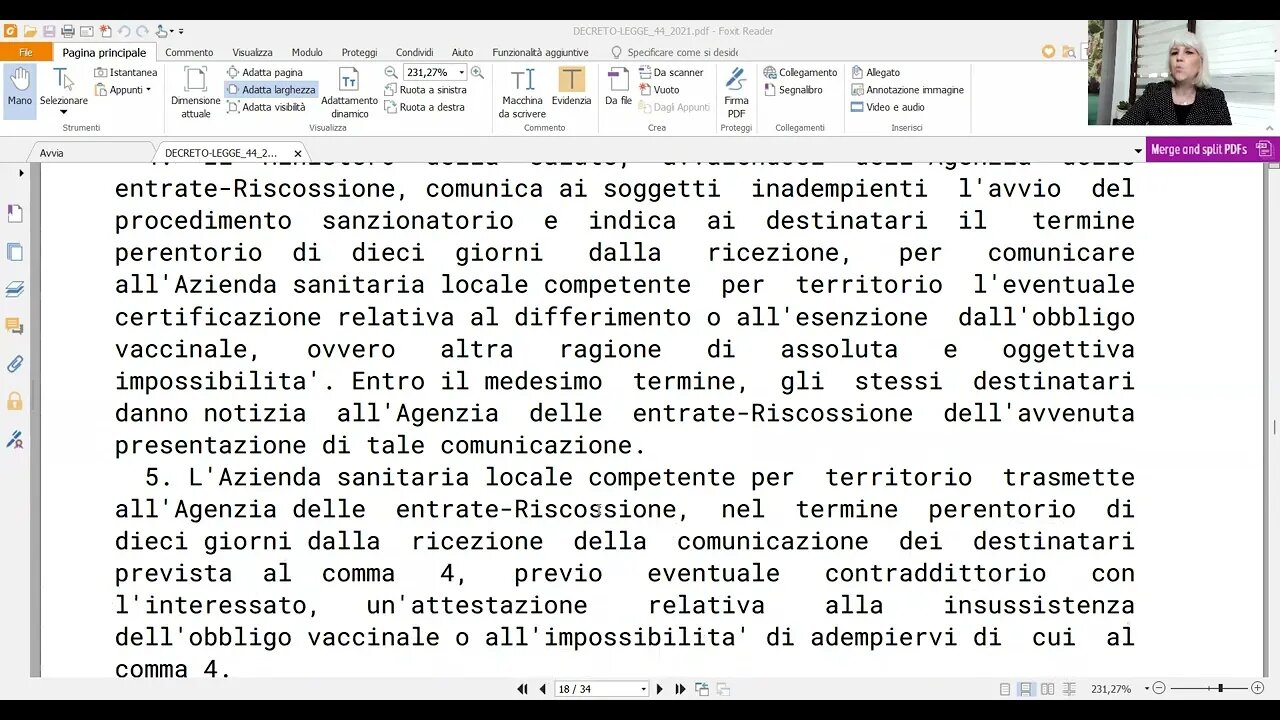Viewport: 1280px width, 720px height.
Task: Go to the last page
Action: point(680,689)
